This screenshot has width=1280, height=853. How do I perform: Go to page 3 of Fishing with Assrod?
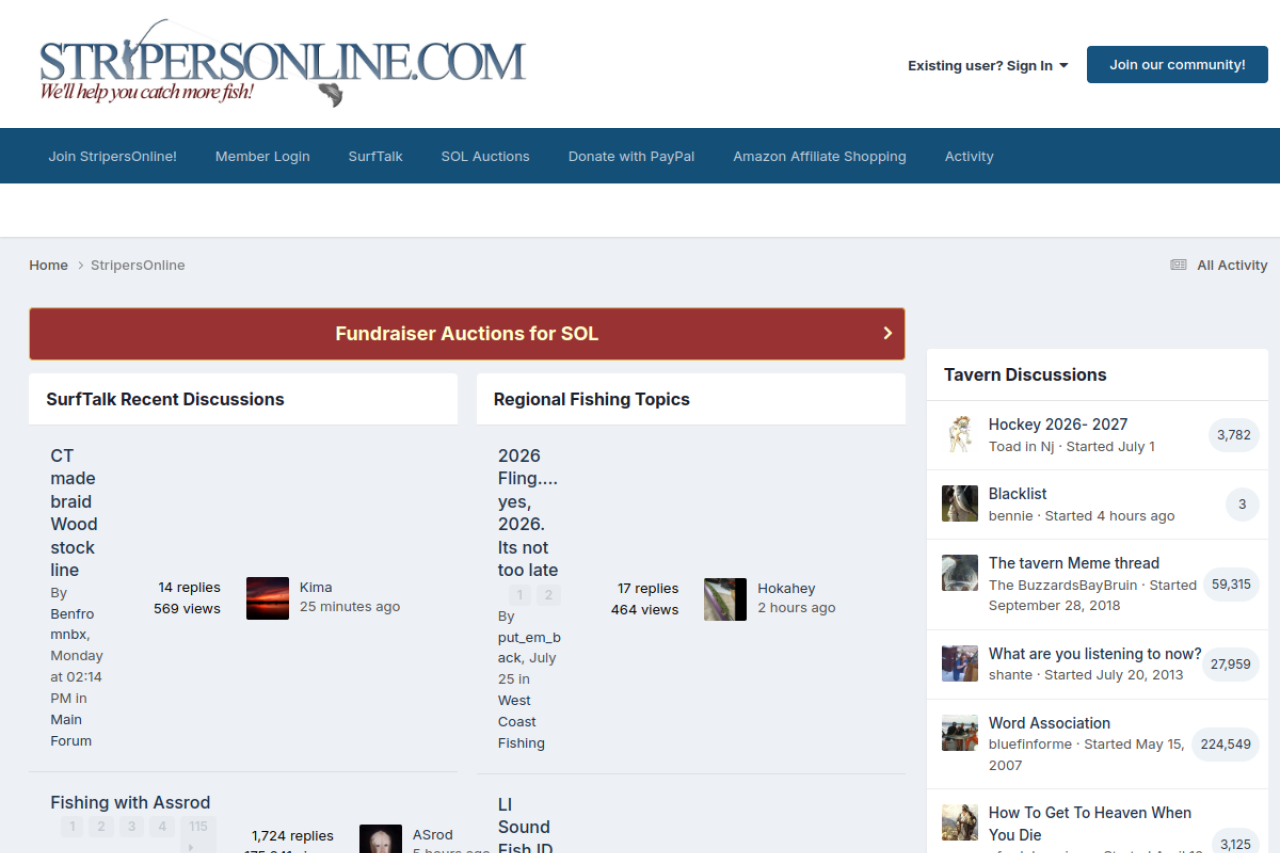132,827
